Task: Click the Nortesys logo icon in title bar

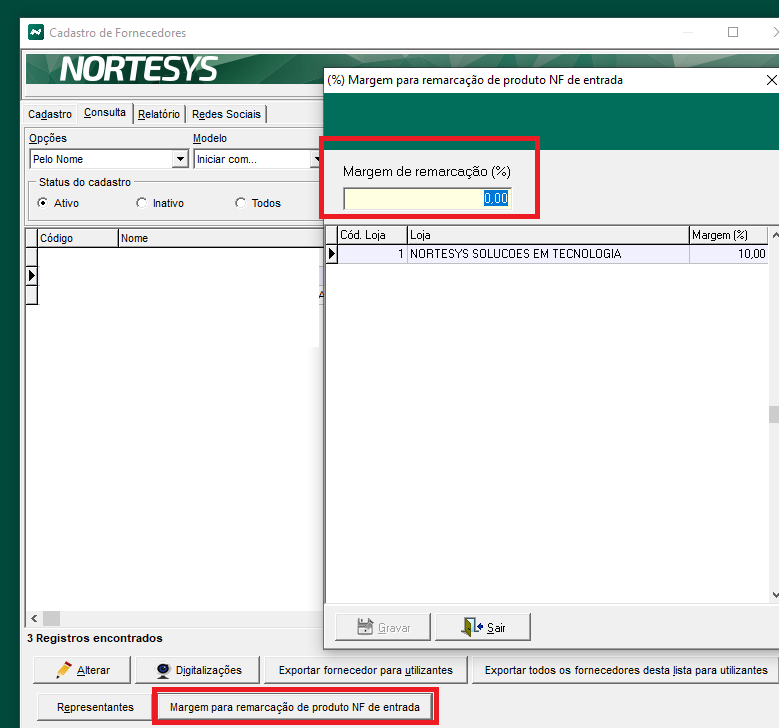Action: [36, 33]
